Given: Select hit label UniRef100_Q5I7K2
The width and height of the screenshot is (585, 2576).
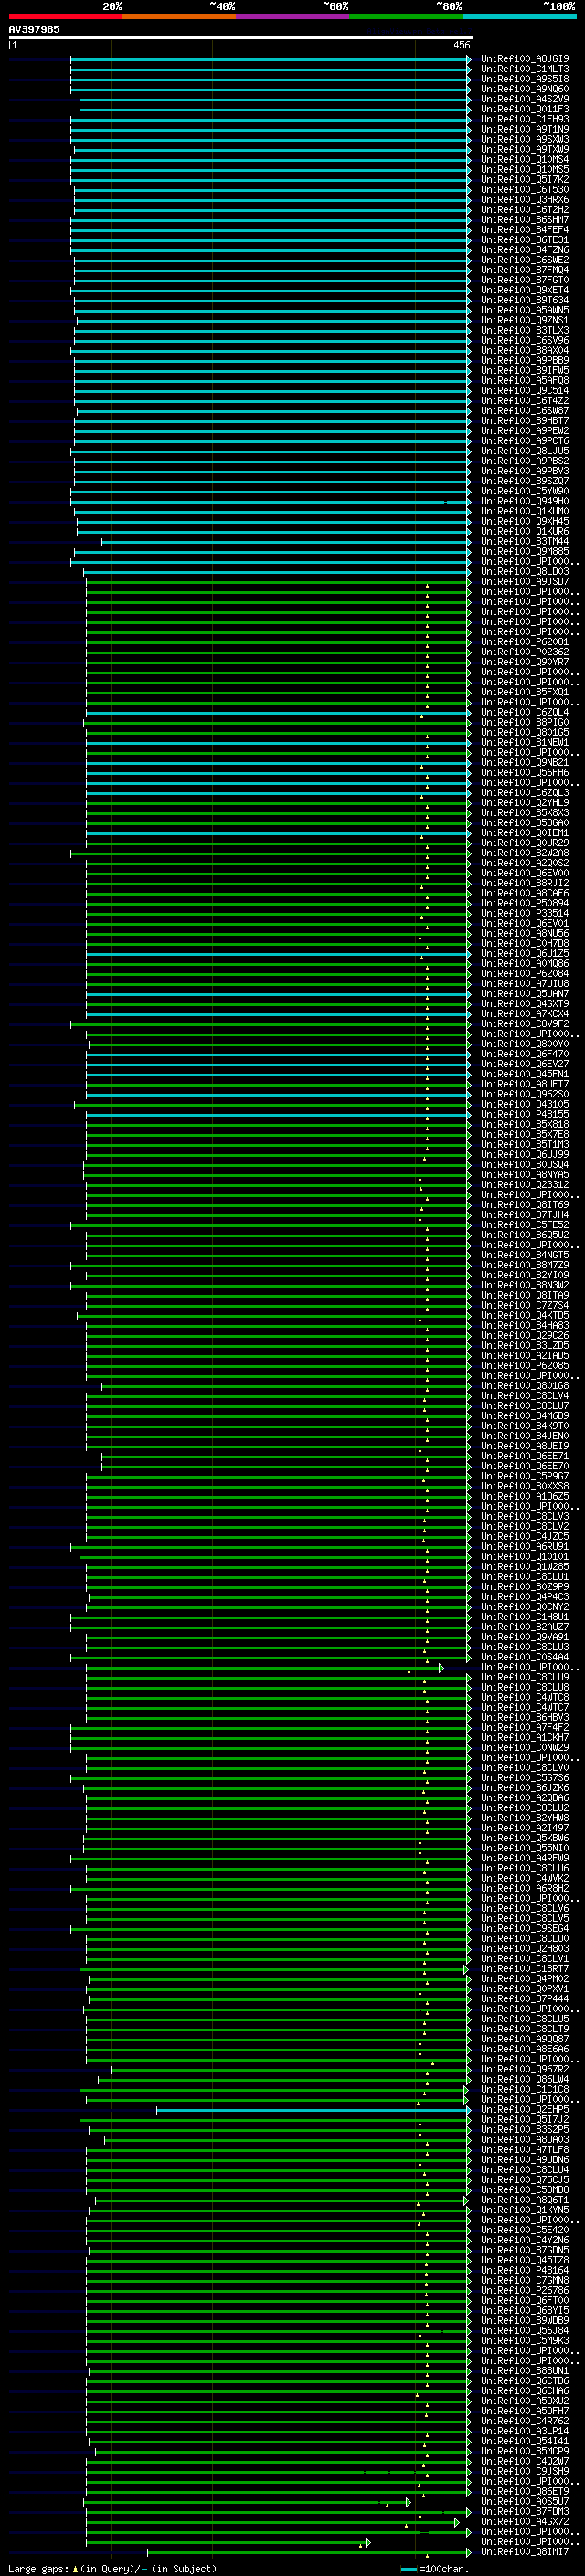Looking at the screenshot, I should 525,180.
